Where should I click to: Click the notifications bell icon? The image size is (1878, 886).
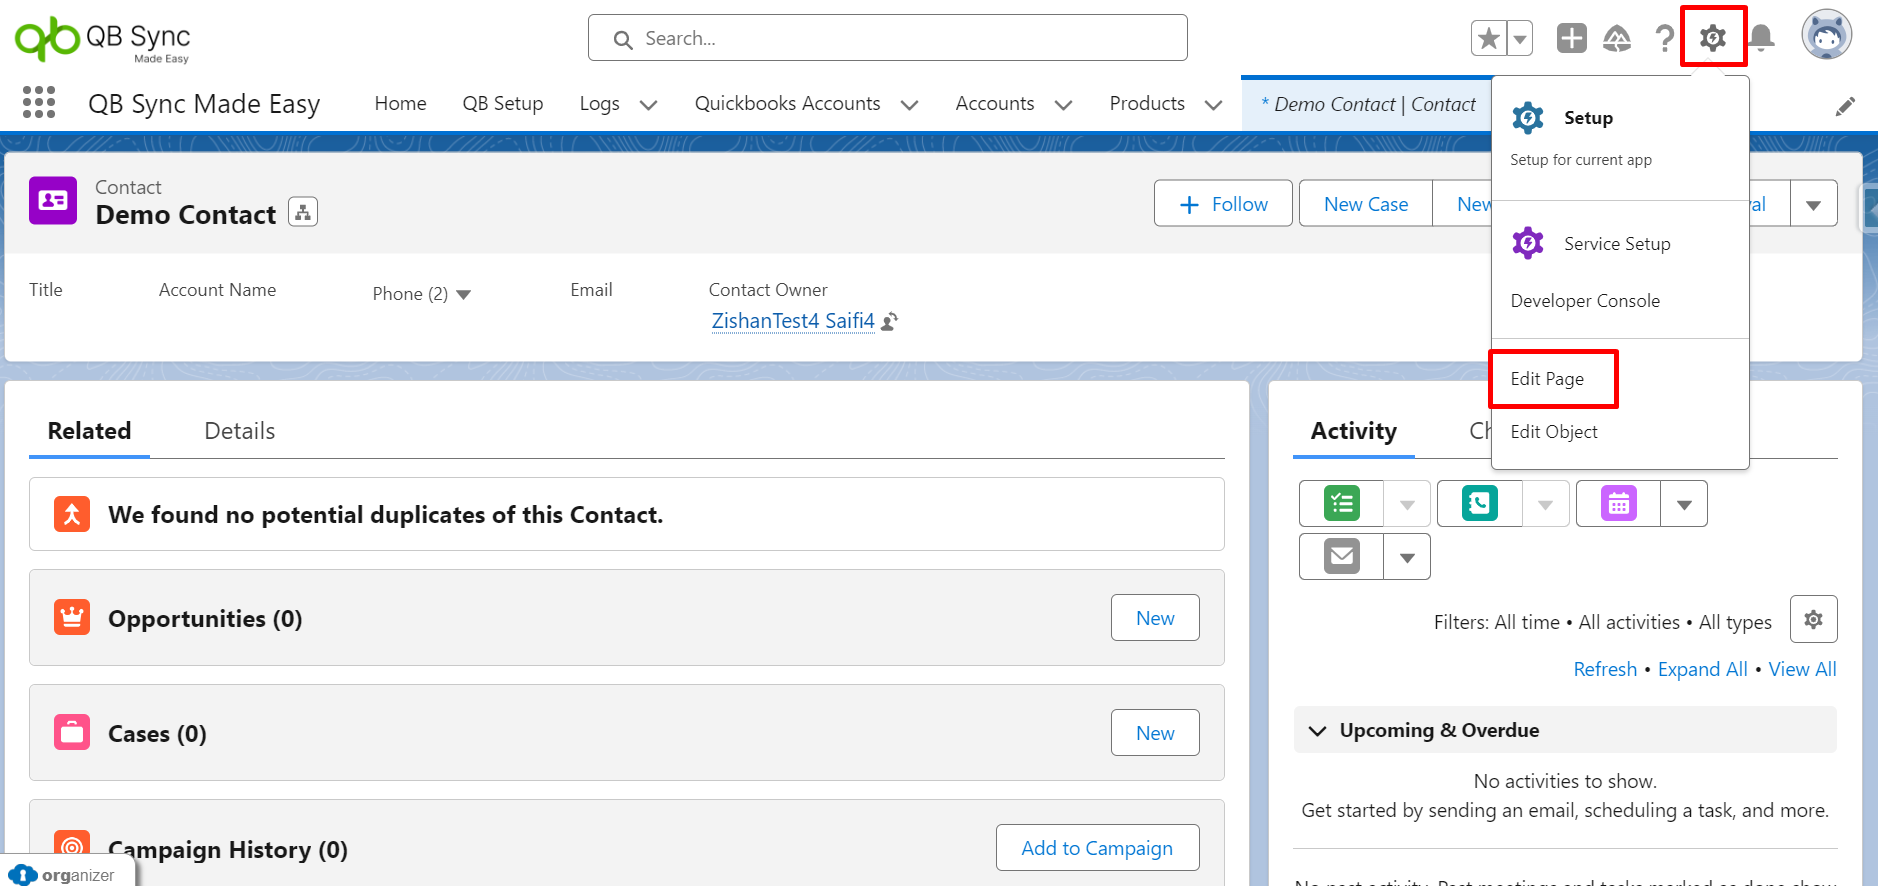[x=1762, y=38]
